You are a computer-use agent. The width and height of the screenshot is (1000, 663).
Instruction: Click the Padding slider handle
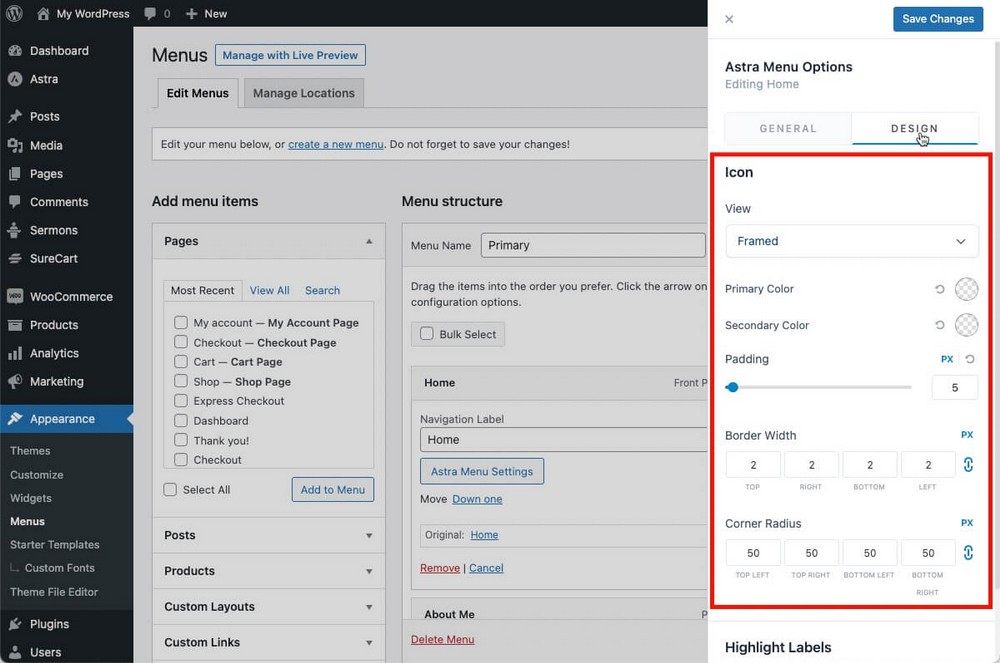click(732, 387)
